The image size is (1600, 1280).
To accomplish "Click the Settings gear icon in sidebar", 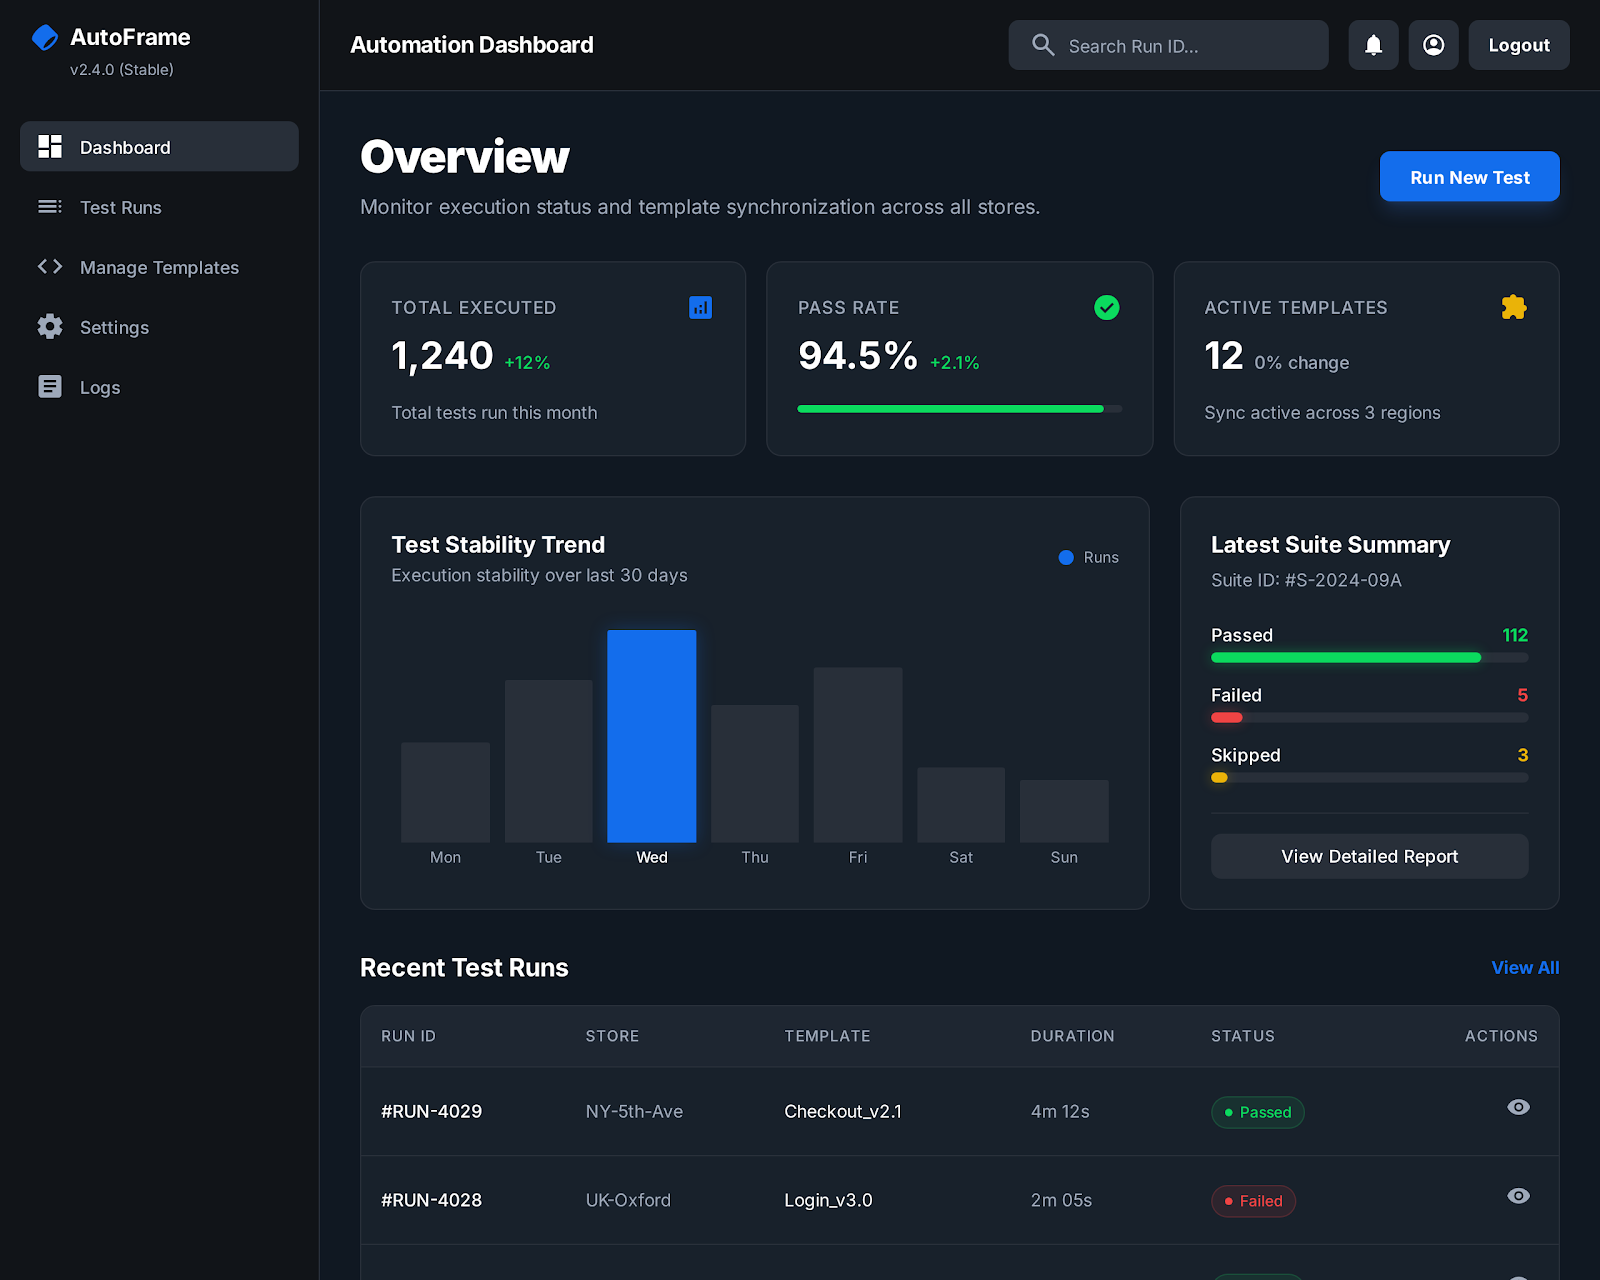I will tap(50, 327).
